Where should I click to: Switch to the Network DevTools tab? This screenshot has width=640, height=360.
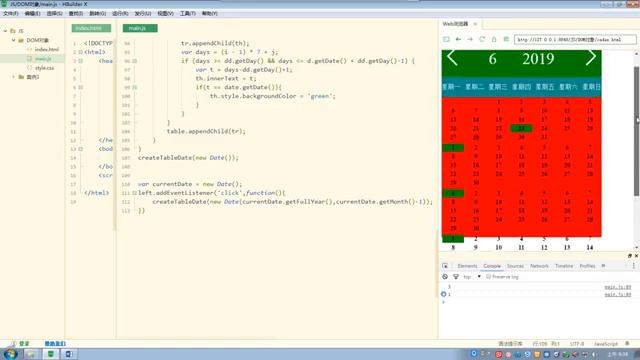(539, 266)
